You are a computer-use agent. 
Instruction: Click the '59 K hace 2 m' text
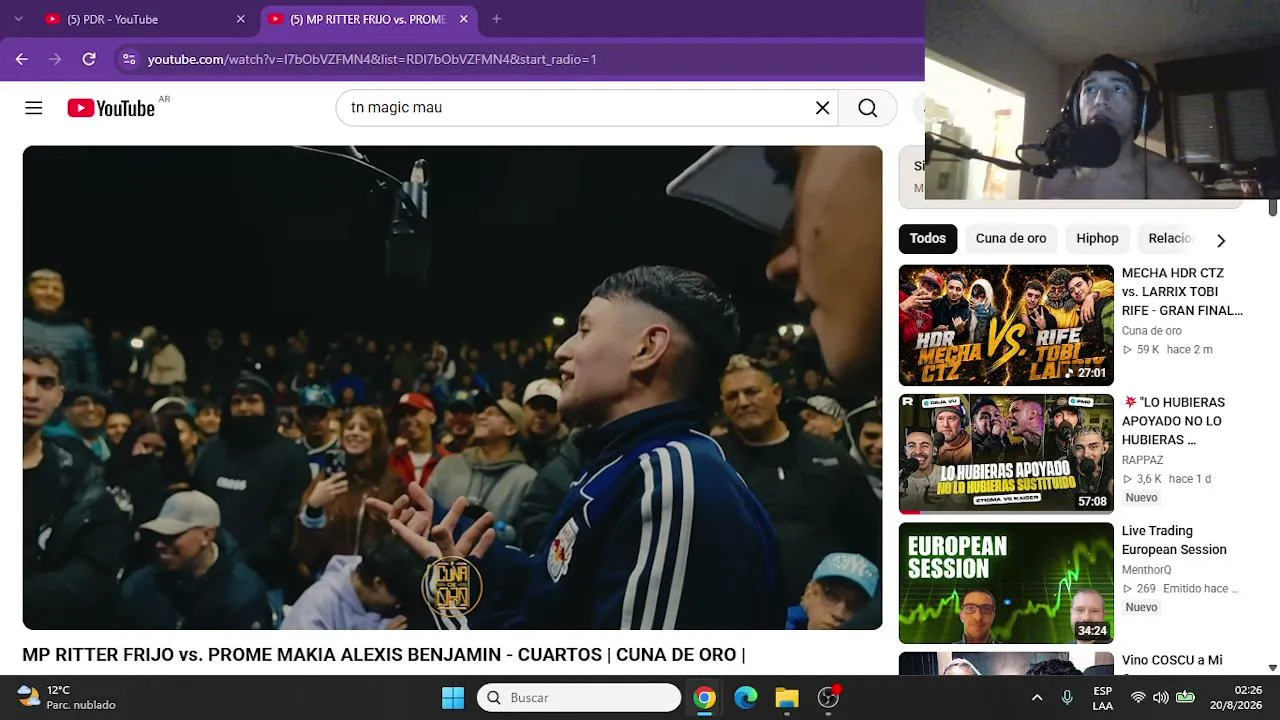tap(1167, 350)
